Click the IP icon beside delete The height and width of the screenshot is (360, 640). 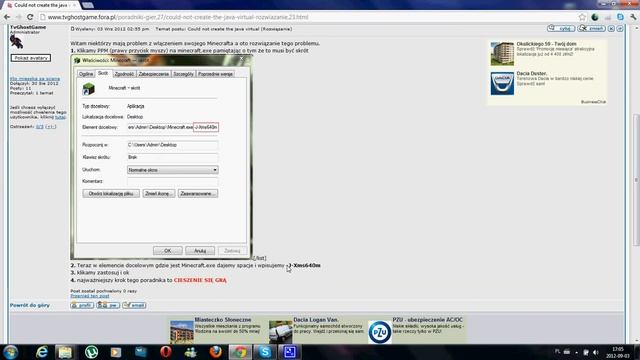tap(620, 29)
